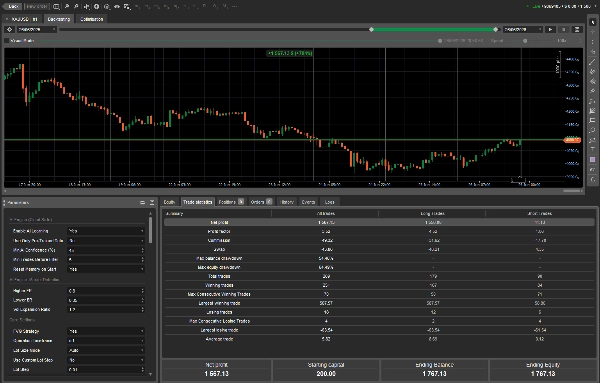Open the Events tab
Image resolution: width=600 pixels, height=383 pixels.
[308, 202]
